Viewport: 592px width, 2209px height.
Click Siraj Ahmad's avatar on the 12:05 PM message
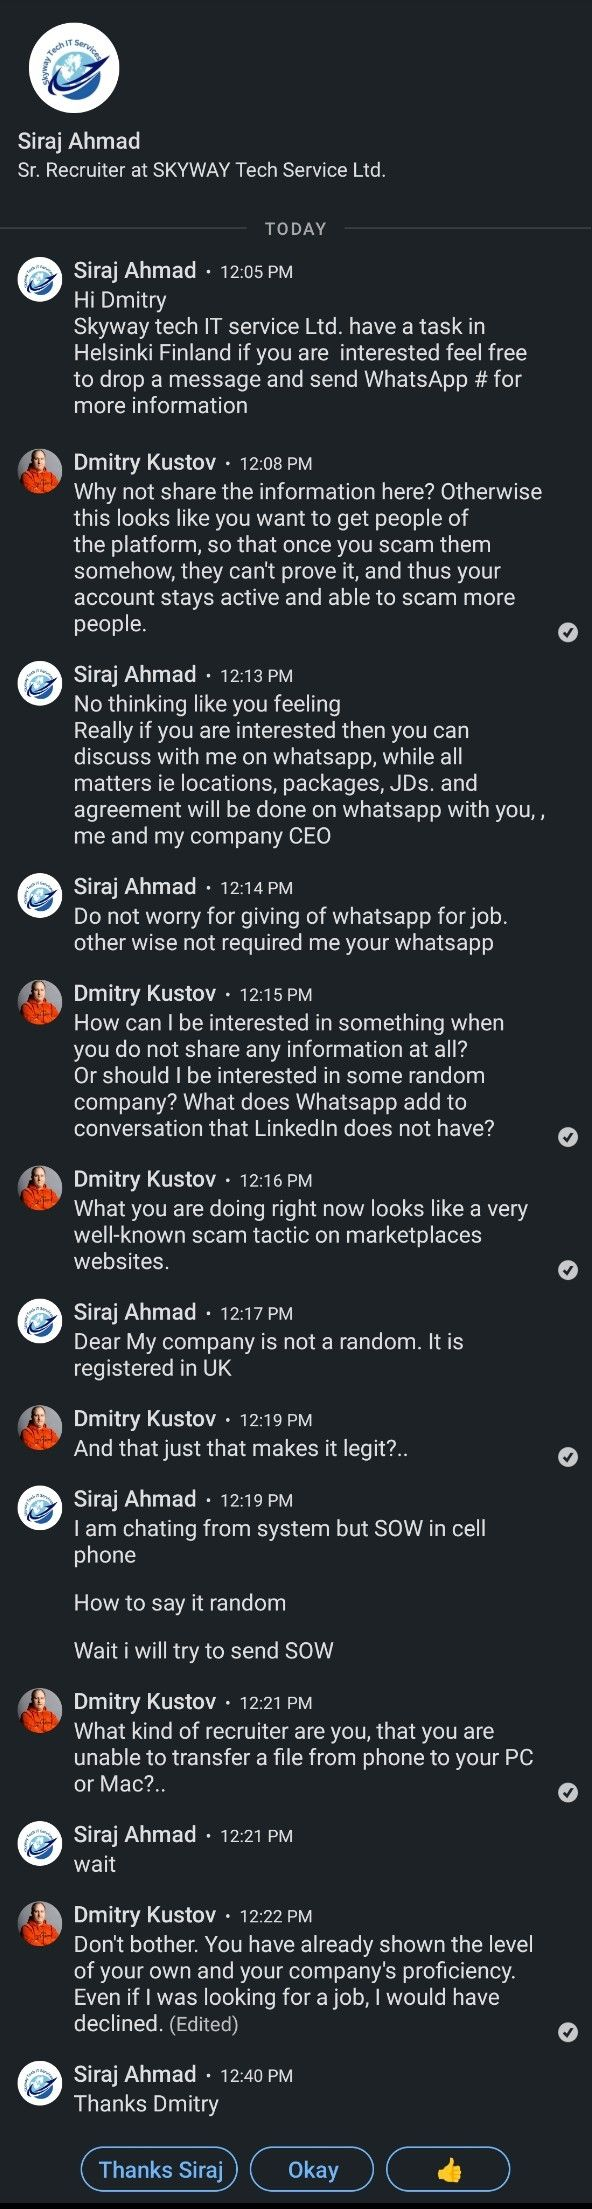click(40, 279)
